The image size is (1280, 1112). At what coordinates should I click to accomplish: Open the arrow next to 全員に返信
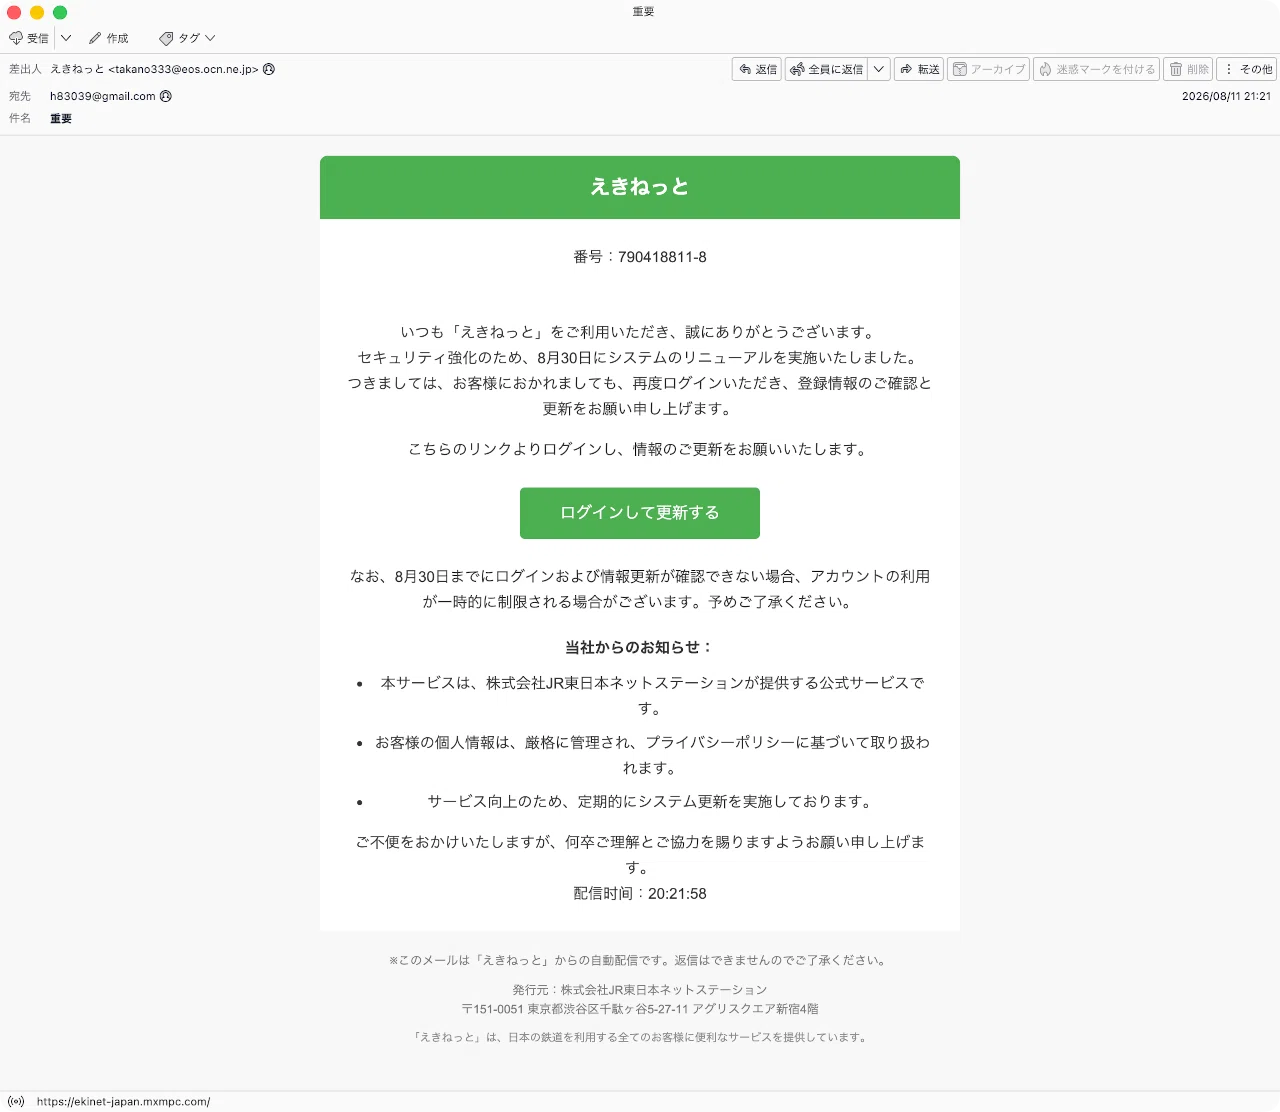click(x=879, y=69)
